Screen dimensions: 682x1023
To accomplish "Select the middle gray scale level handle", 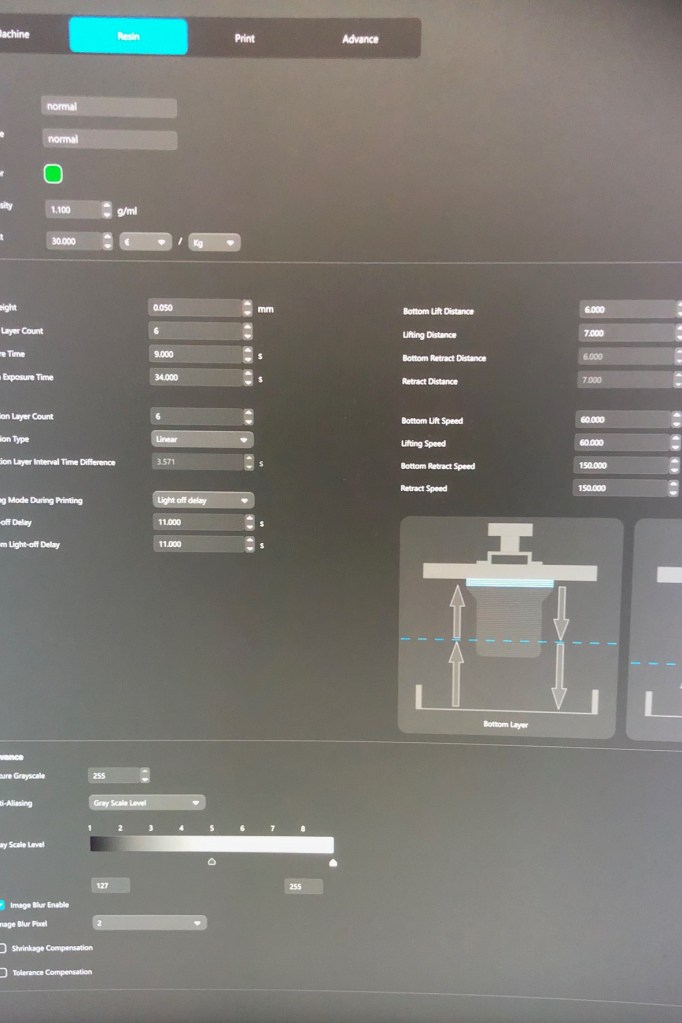I will coord(212,861).
